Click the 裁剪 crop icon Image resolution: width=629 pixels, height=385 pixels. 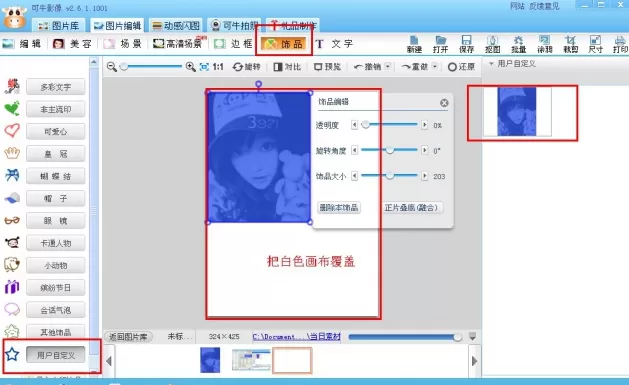570,44
